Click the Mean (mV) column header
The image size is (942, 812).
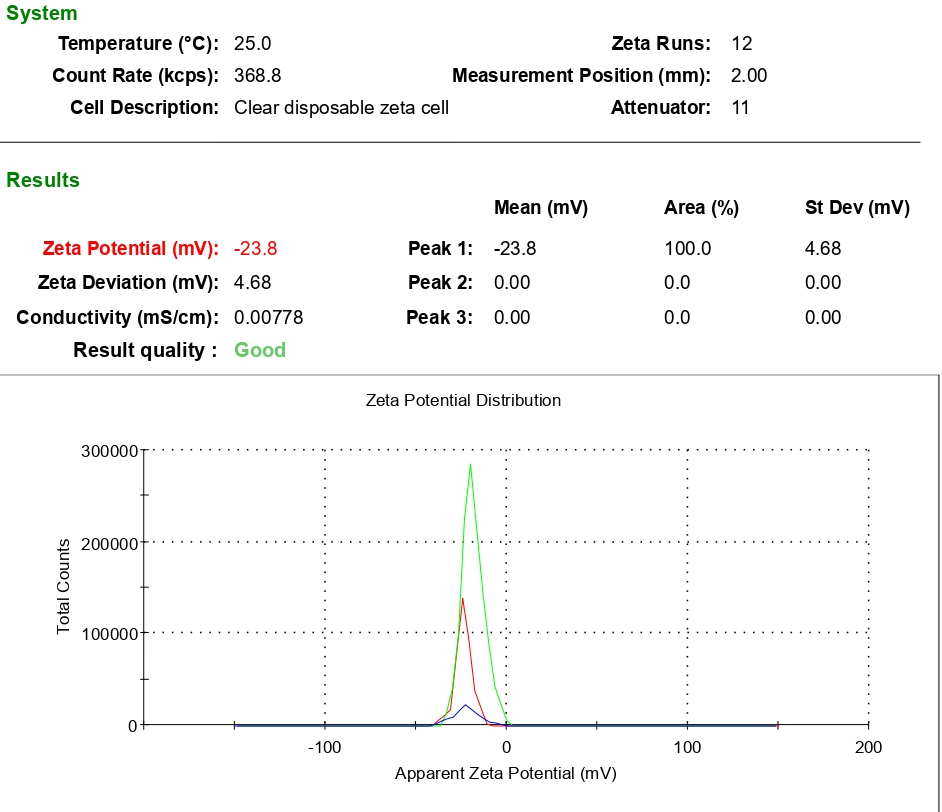[540, 208]
